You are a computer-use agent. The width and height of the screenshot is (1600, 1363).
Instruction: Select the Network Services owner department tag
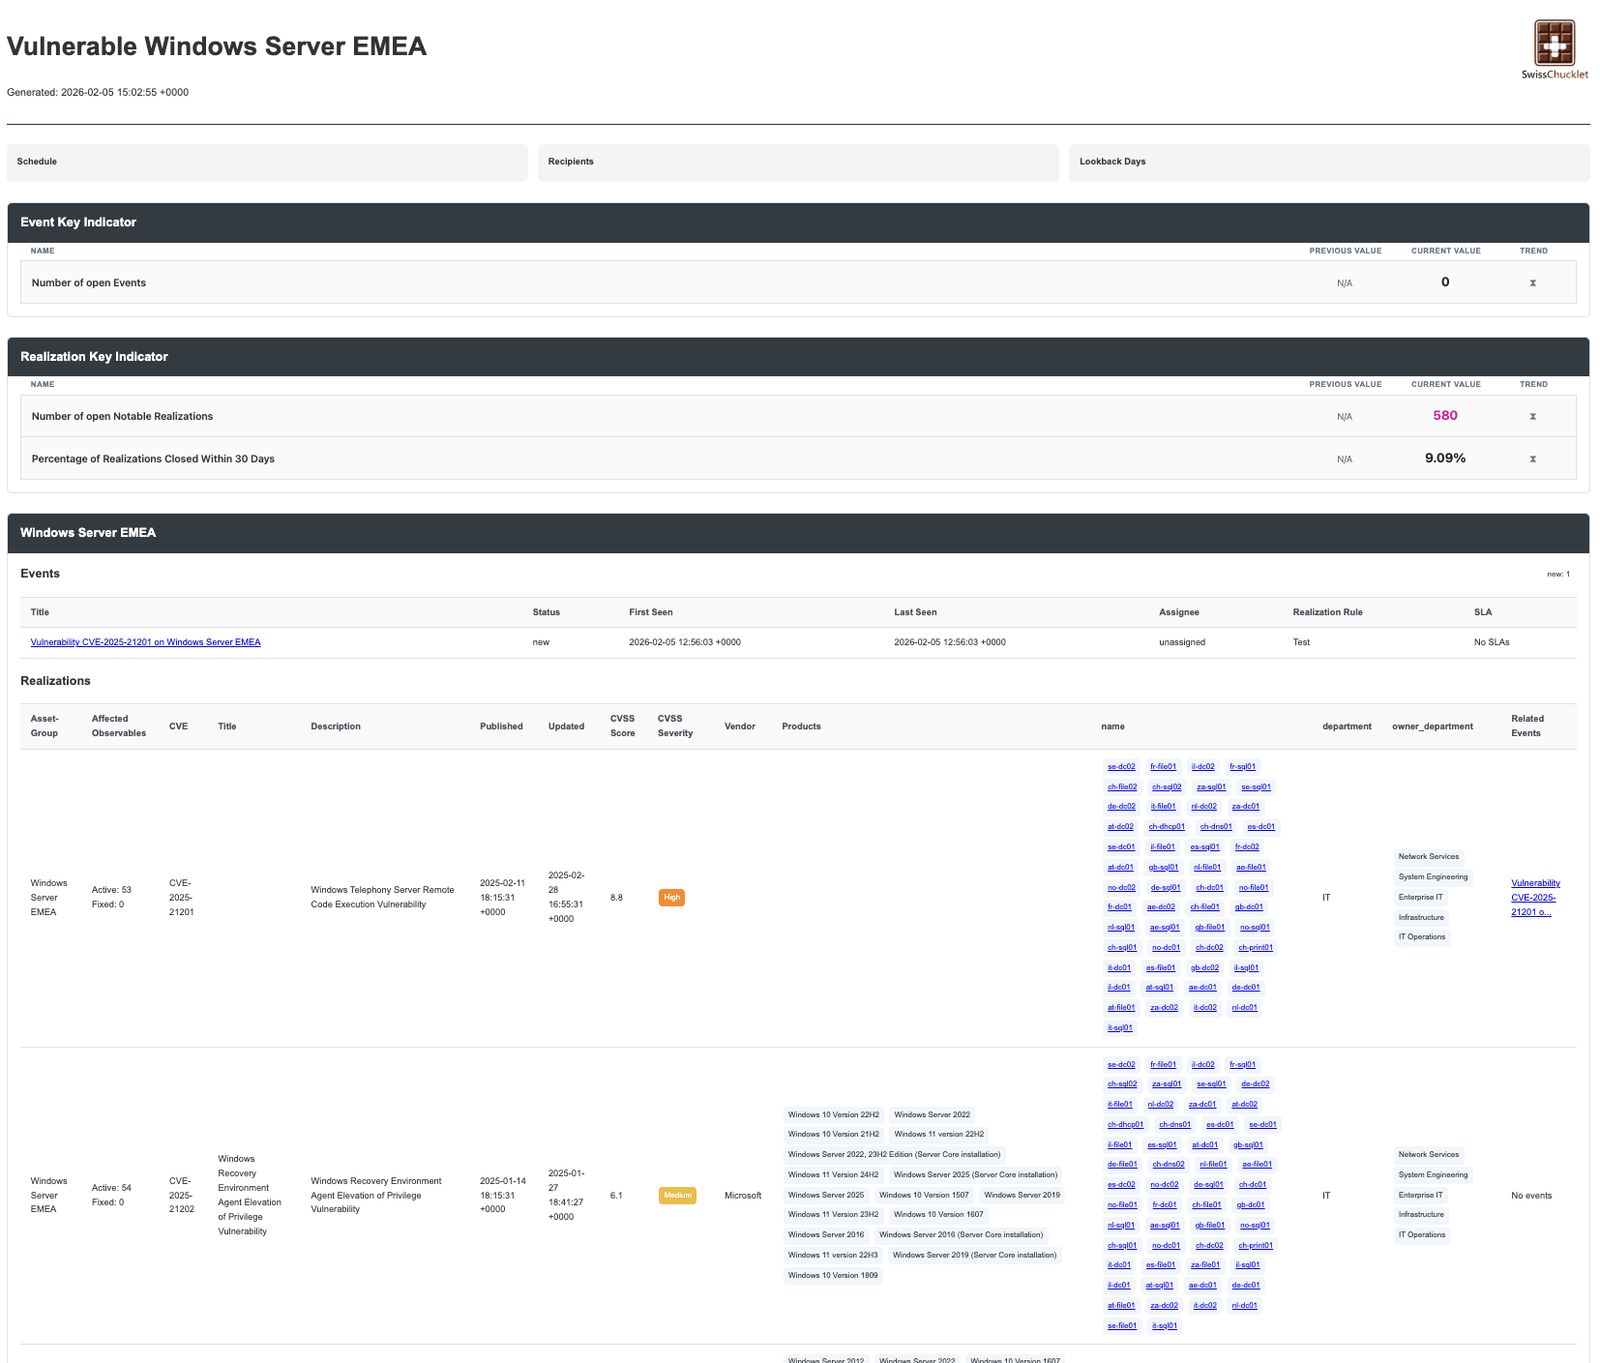1428,856
